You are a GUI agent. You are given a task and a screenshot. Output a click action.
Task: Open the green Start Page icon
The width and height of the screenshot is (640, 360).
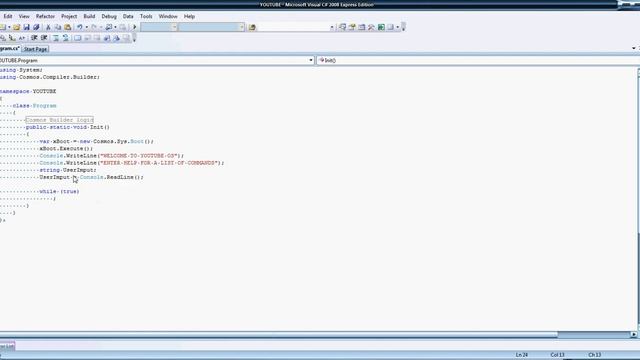point(381,27)
